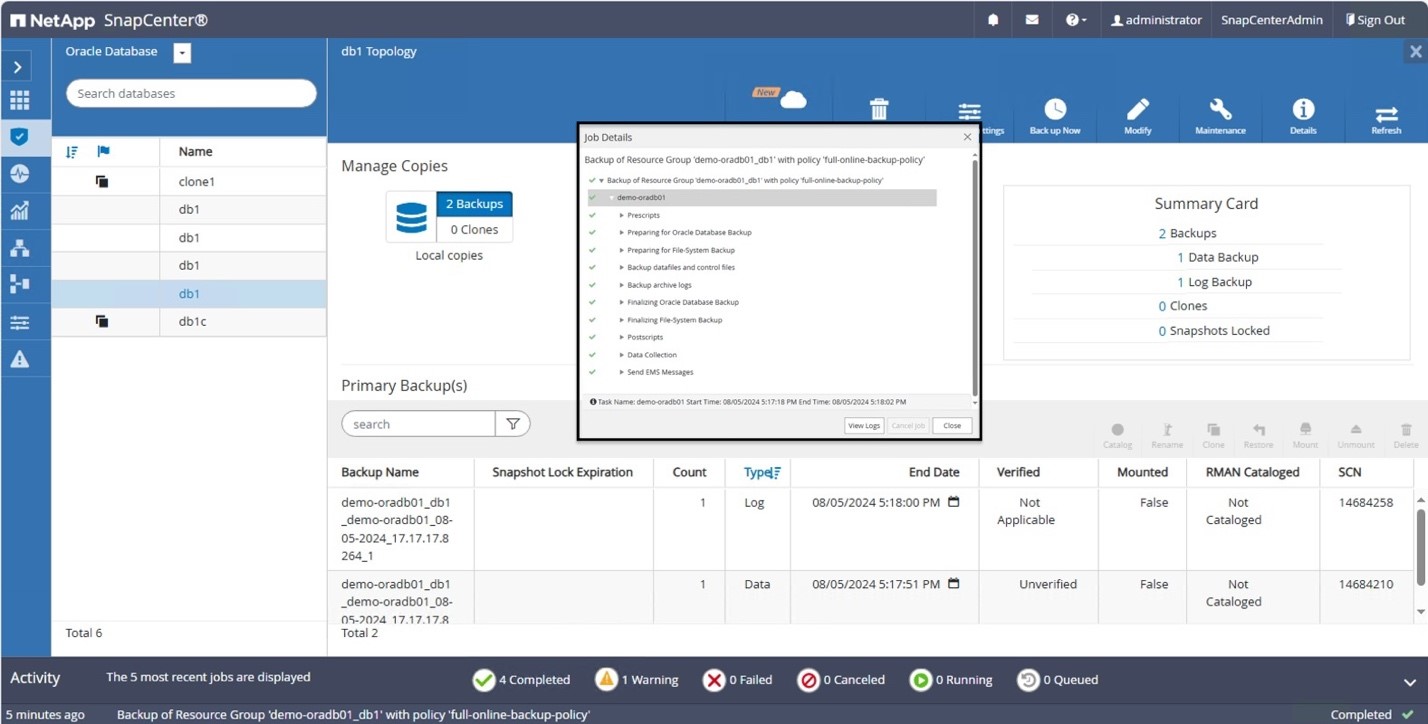
Task: Close the db1 Topology panel
Action: coord(1415,51)
